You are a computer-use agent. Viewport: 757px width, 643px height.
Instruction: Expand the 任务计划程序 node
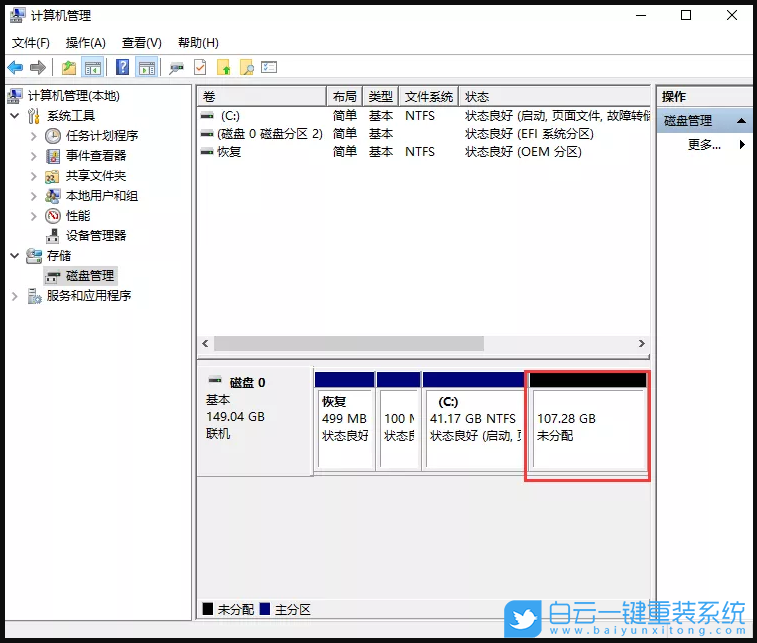click(33, 136)
